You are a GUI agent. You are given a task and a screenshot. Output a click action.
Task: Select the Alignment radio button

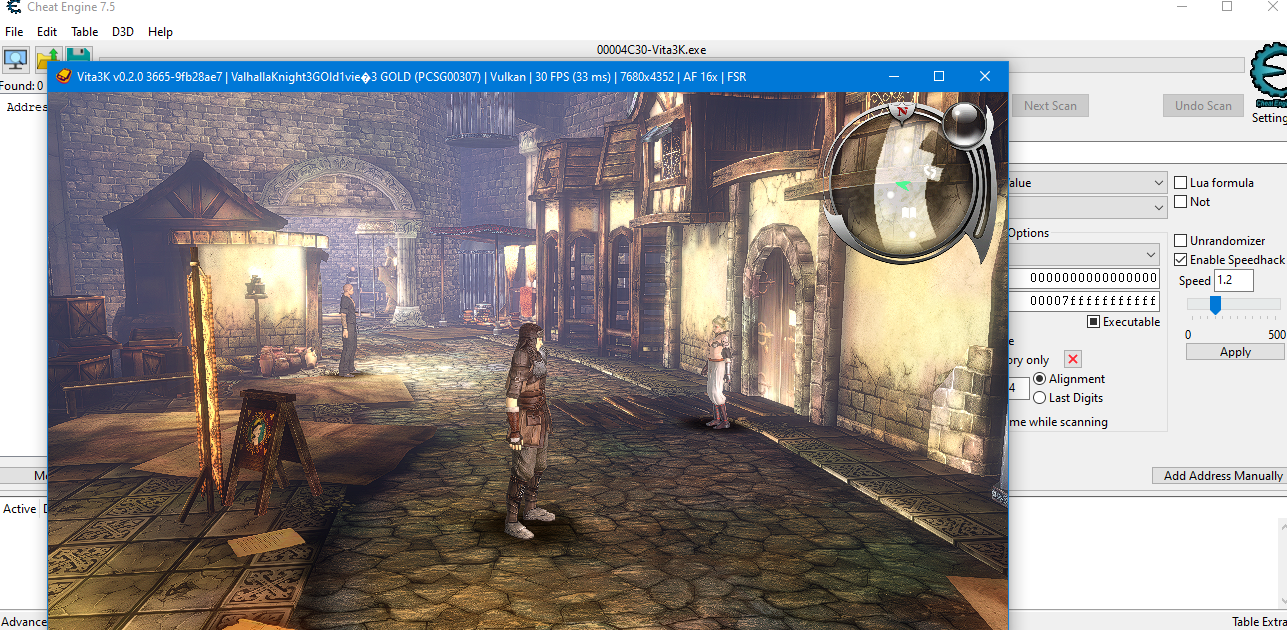[1040, 379]
